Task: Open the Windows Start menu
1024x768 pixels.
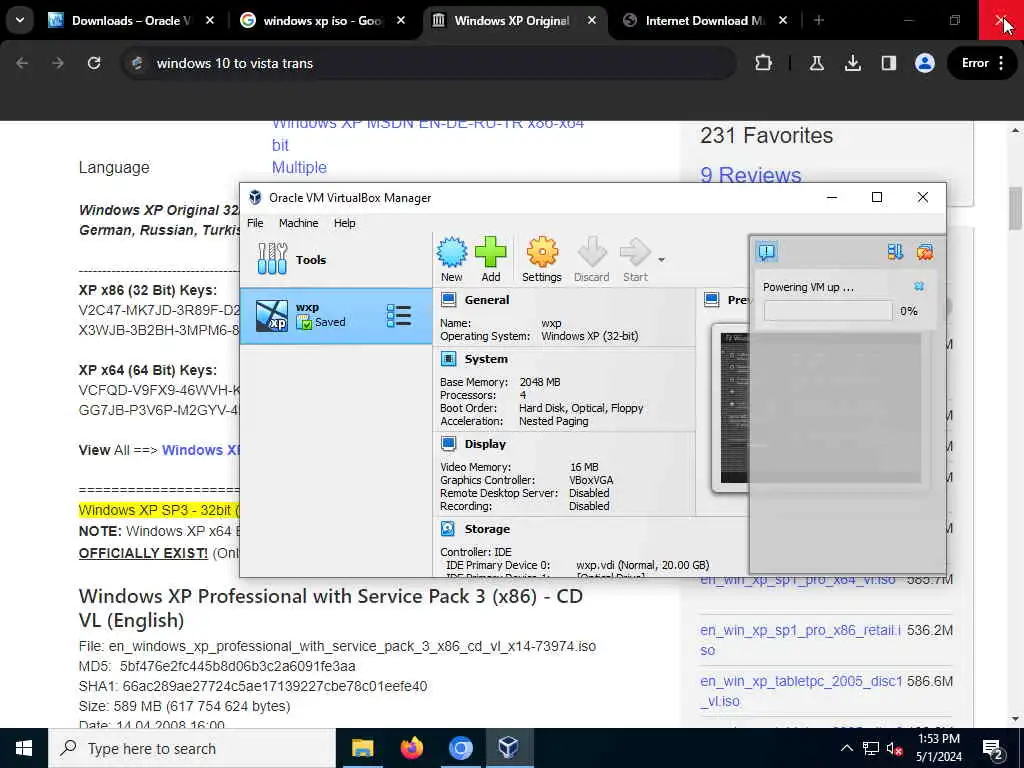Action: pos(24,748)
